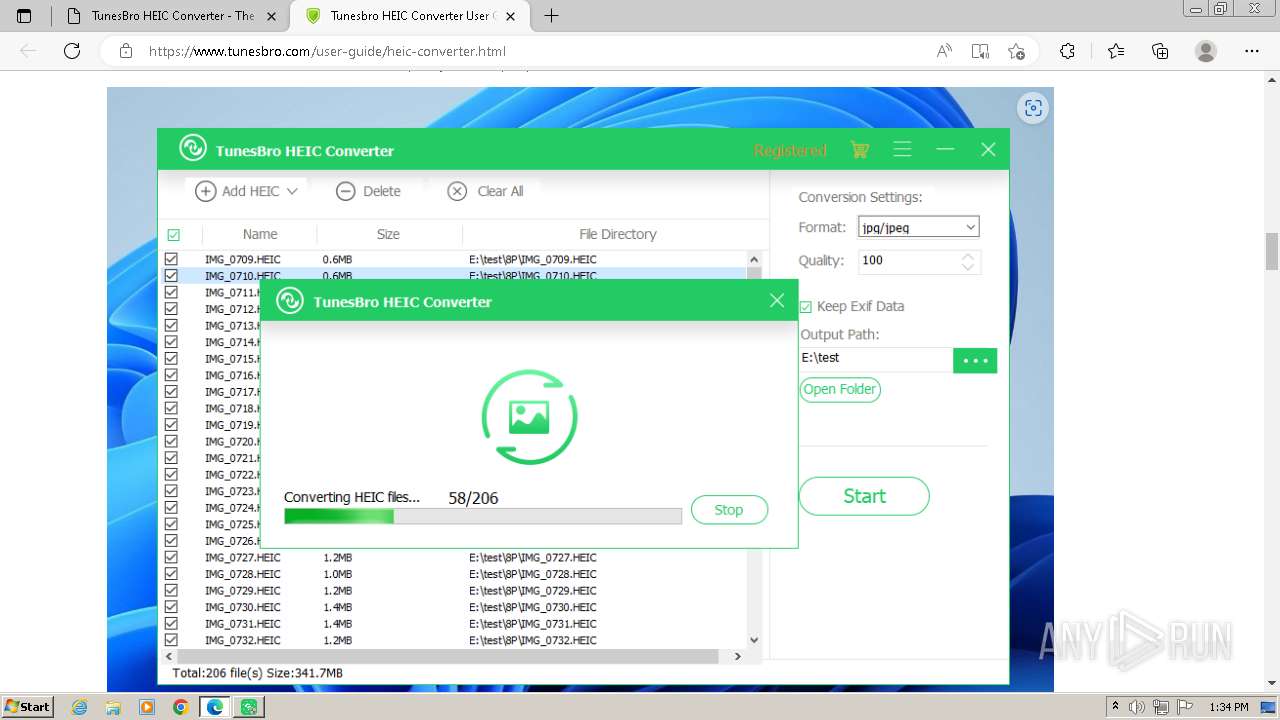The height and width of the screenshot is (720, 1280).
Task: Open a new browser tab
Action: click(551, 16)
